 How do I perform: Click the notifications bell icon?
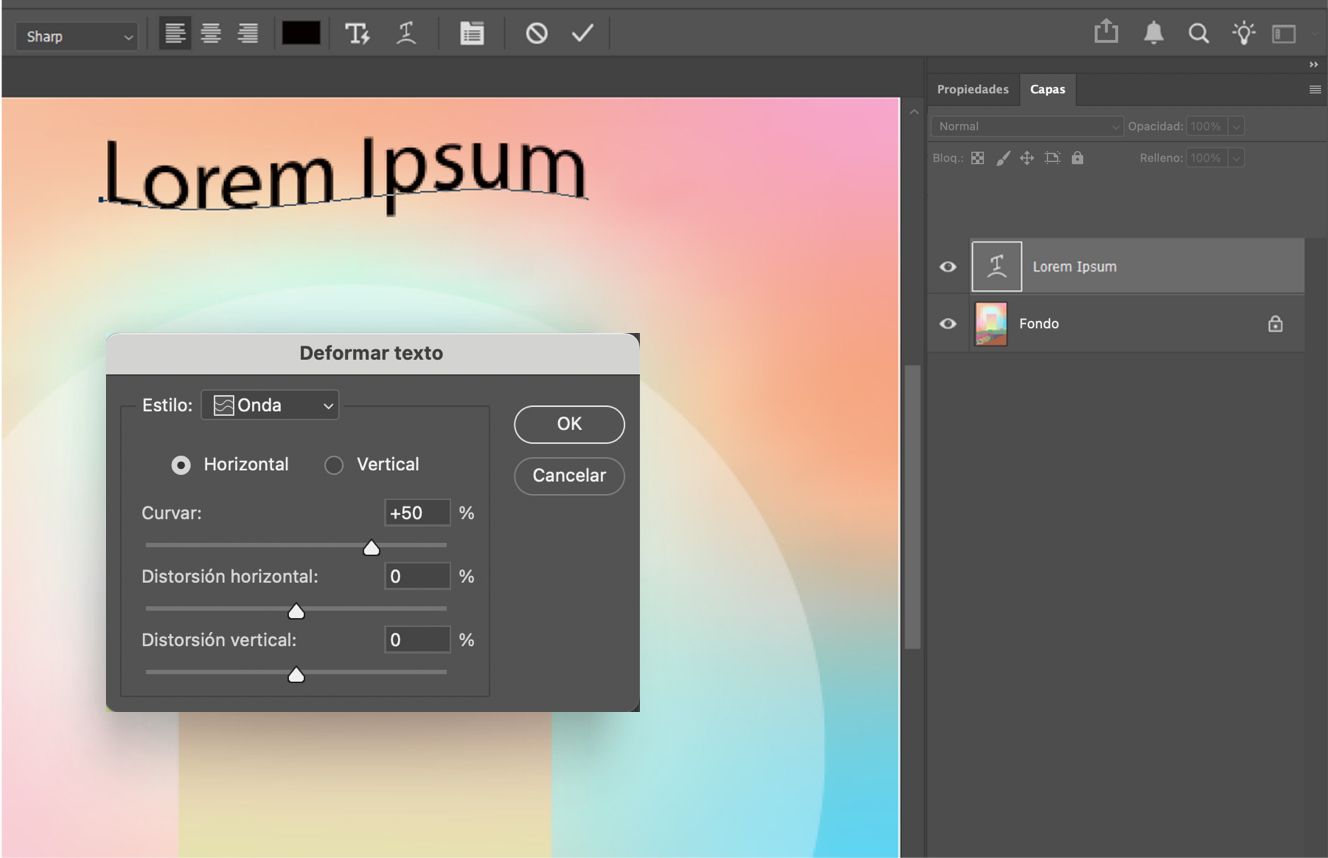1152,32
